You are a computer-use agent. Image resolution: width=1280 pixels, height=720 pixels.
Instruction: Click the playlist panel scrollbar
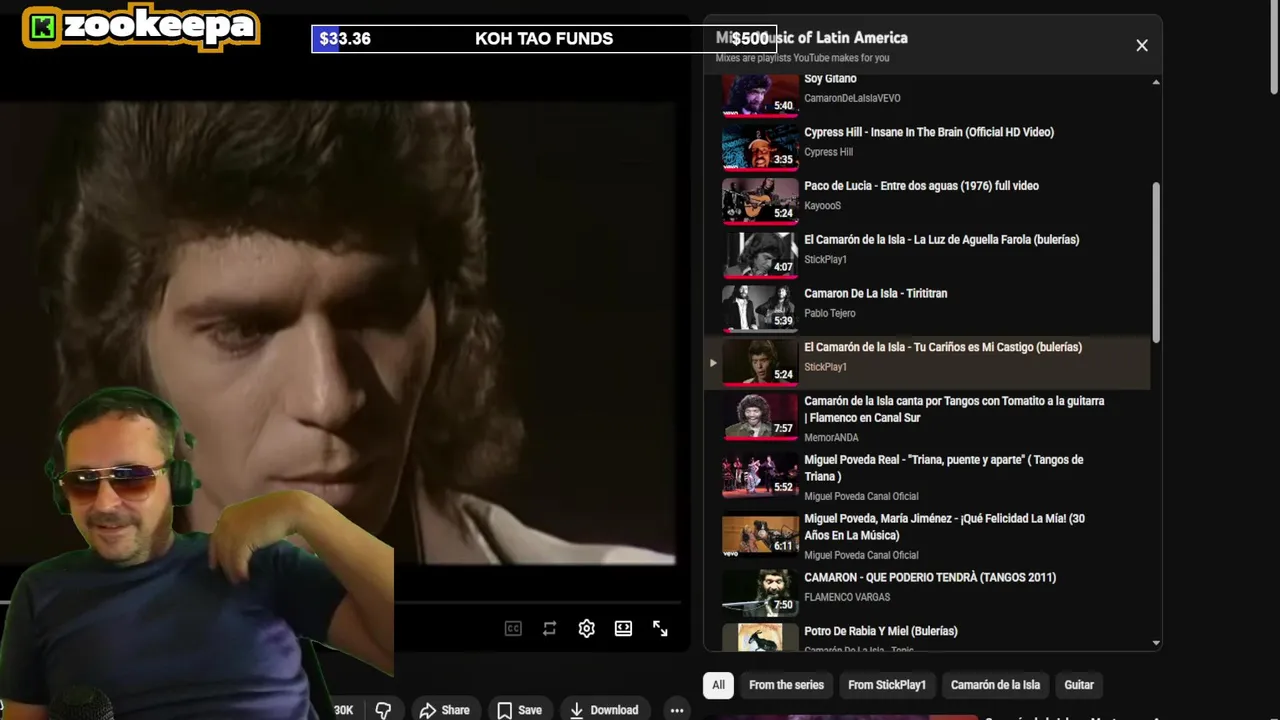pos(1156,262)
